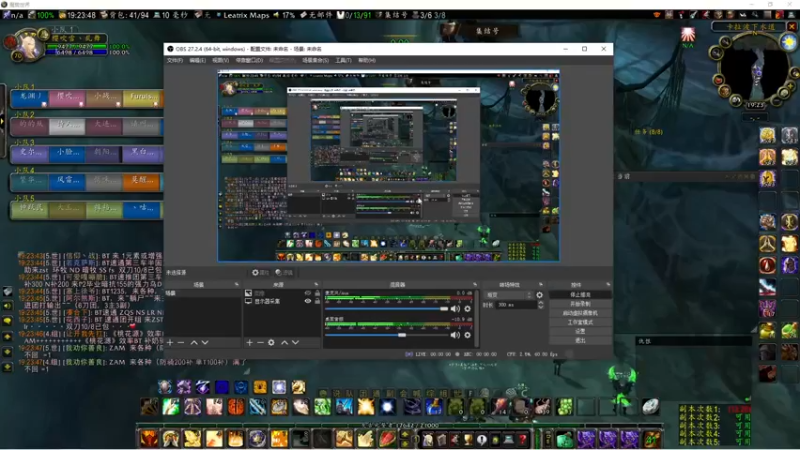
Task: Click the 开始录制 start recording button
Action: 580,304
